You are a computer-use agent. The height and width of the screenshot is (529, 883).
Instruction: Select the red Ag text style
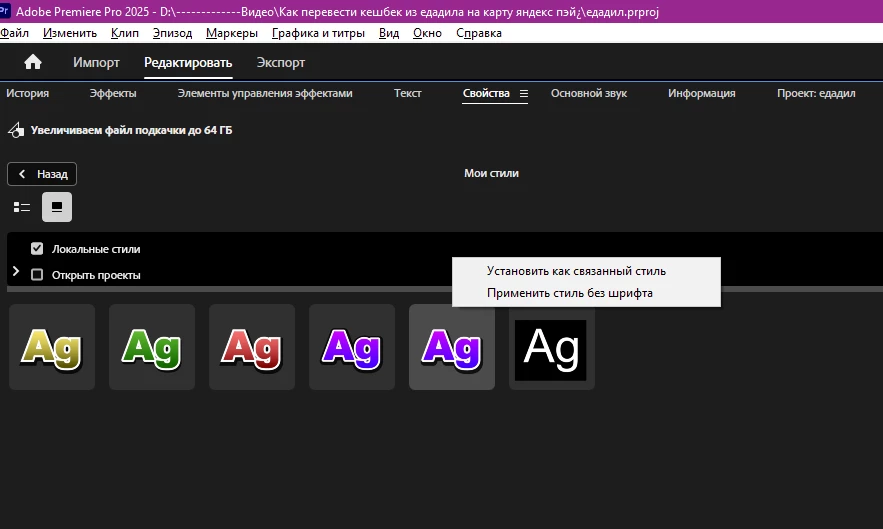(x=252, y=347)
